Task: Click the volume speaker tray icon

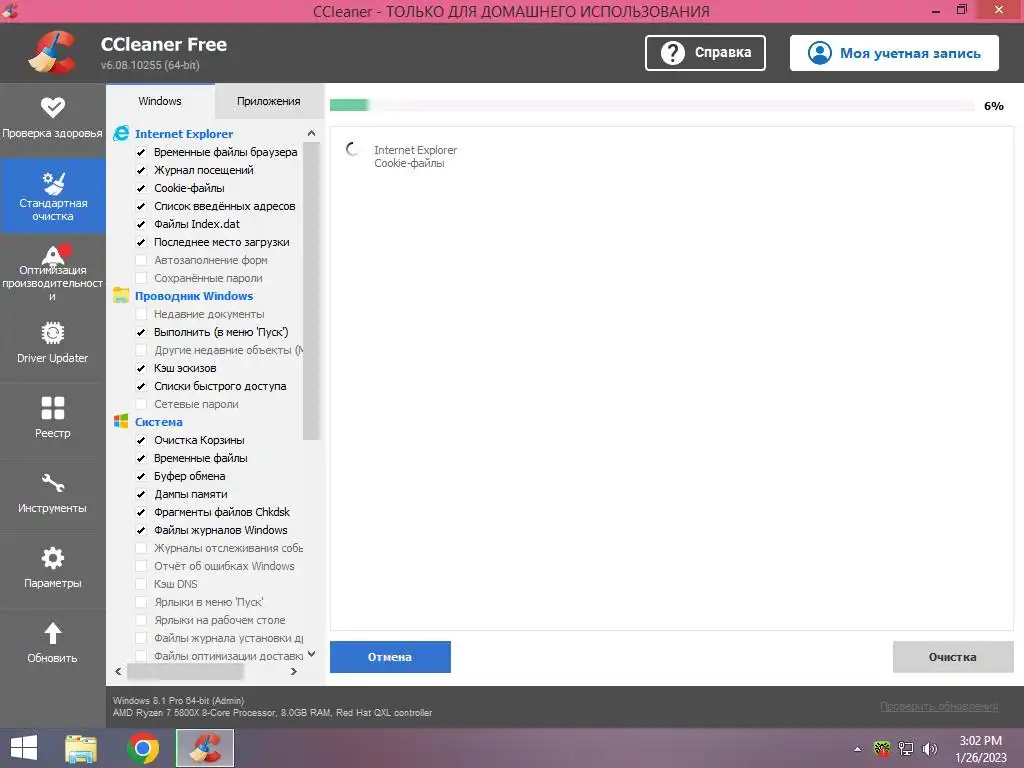Action: tap(929, 748)
